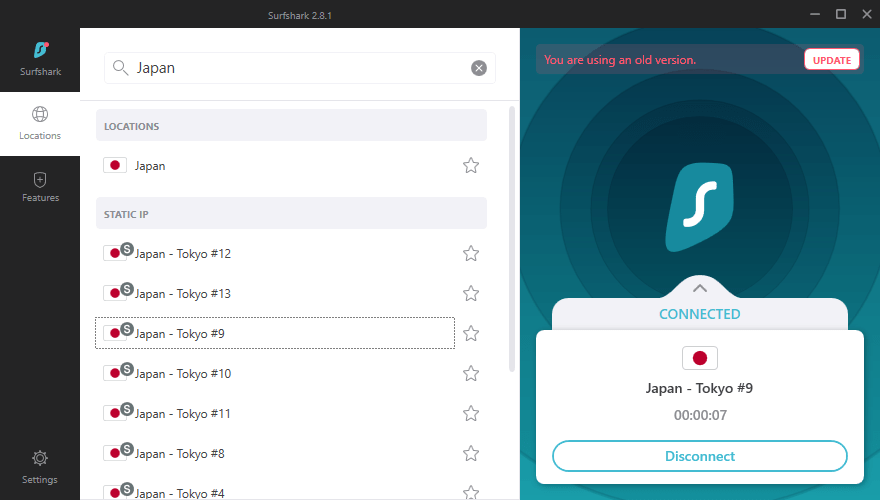The height and width of the screenshot is (500, 880).
Task: Click the search magnifier icon
Action: [120, 68]
